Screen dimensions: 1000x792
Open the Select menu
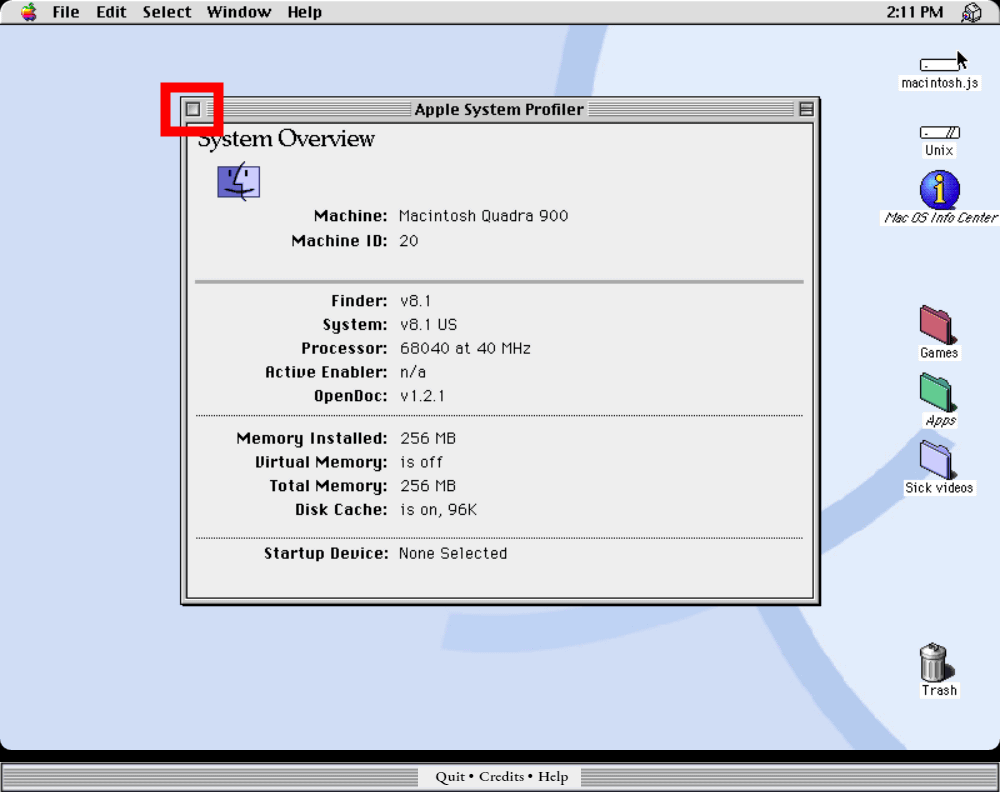click(166, 12)
